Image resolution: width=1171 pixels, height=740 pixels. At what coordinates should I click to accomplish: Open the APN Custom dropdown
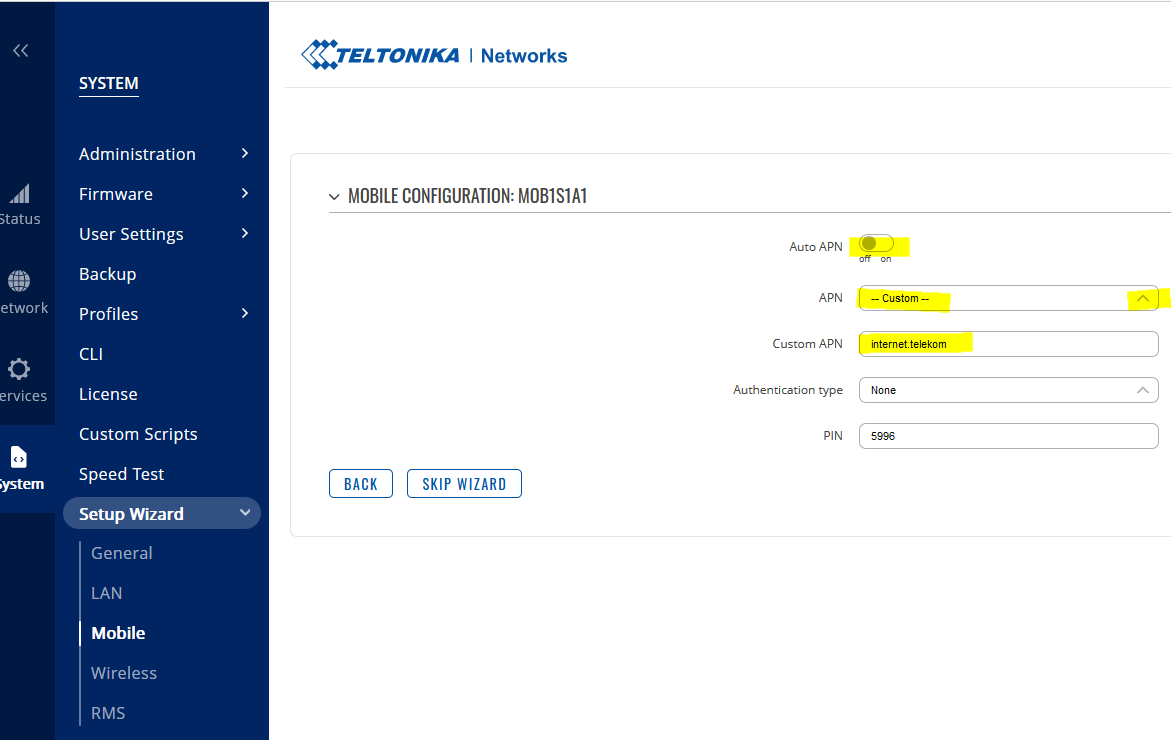1008,298
